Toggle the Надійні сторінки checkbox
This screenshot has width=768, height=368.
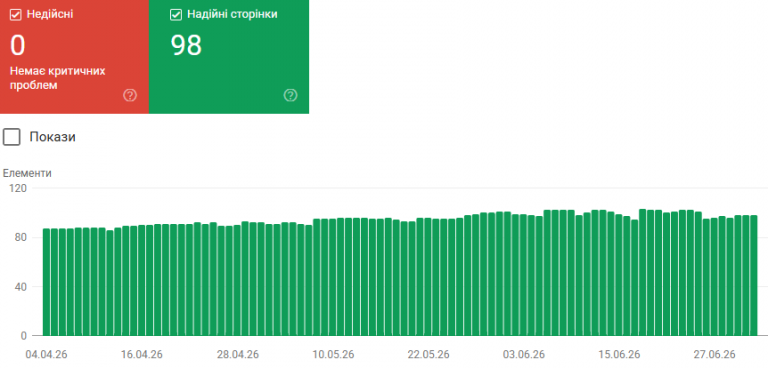[176, 15]
